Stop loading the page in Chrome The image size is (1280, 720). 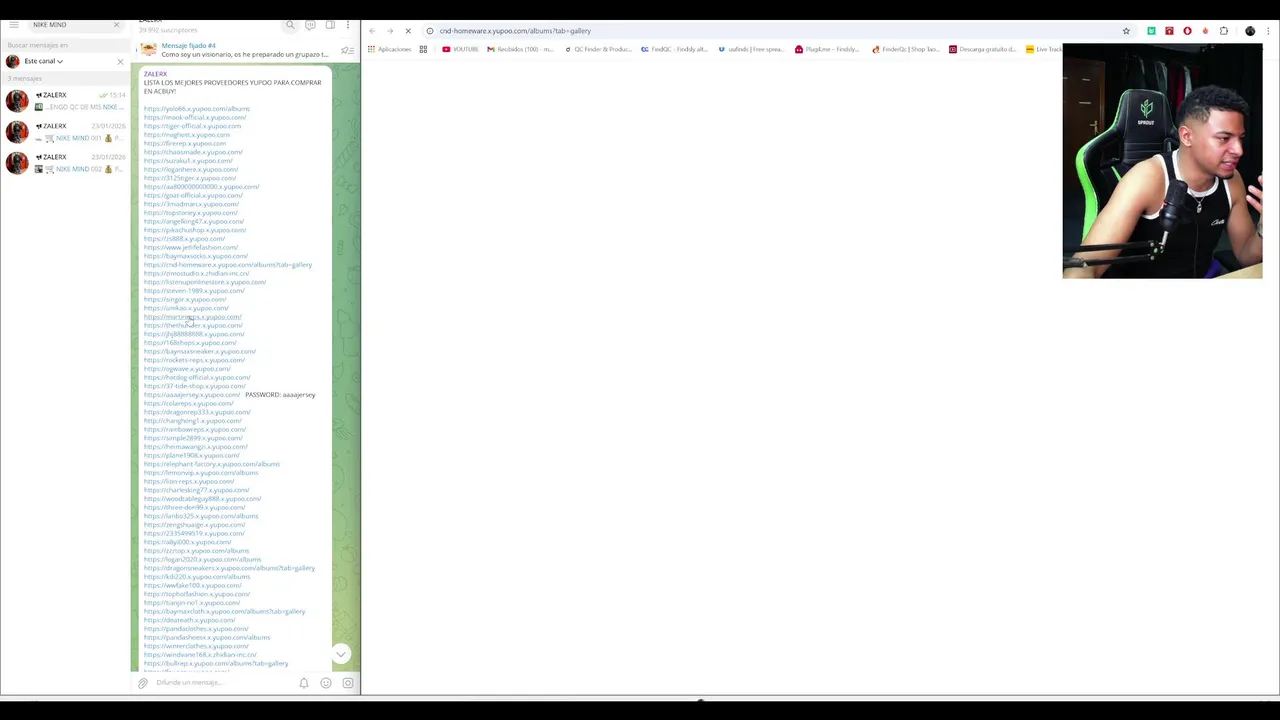click(x=408, y=31)
